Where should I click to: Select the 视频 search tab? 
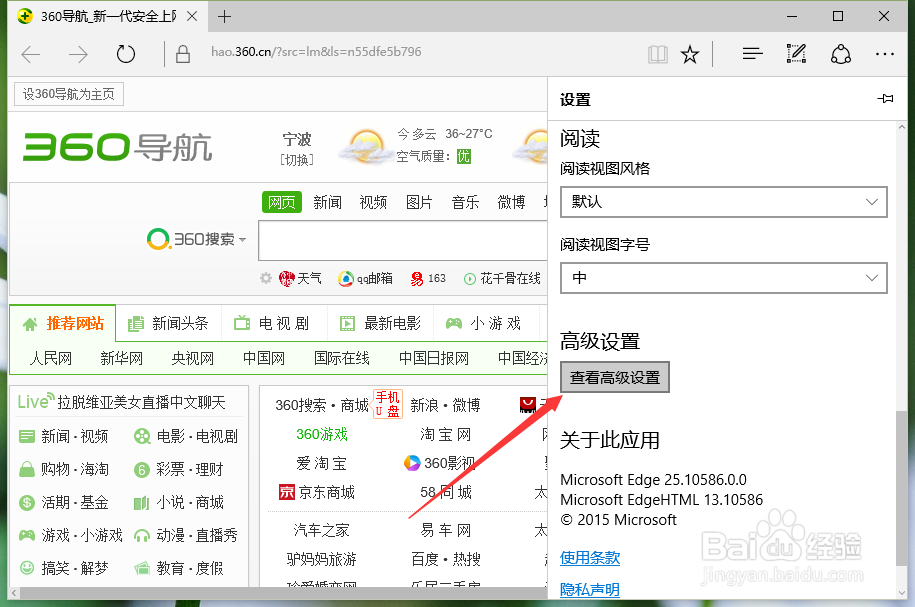point(373,202)
